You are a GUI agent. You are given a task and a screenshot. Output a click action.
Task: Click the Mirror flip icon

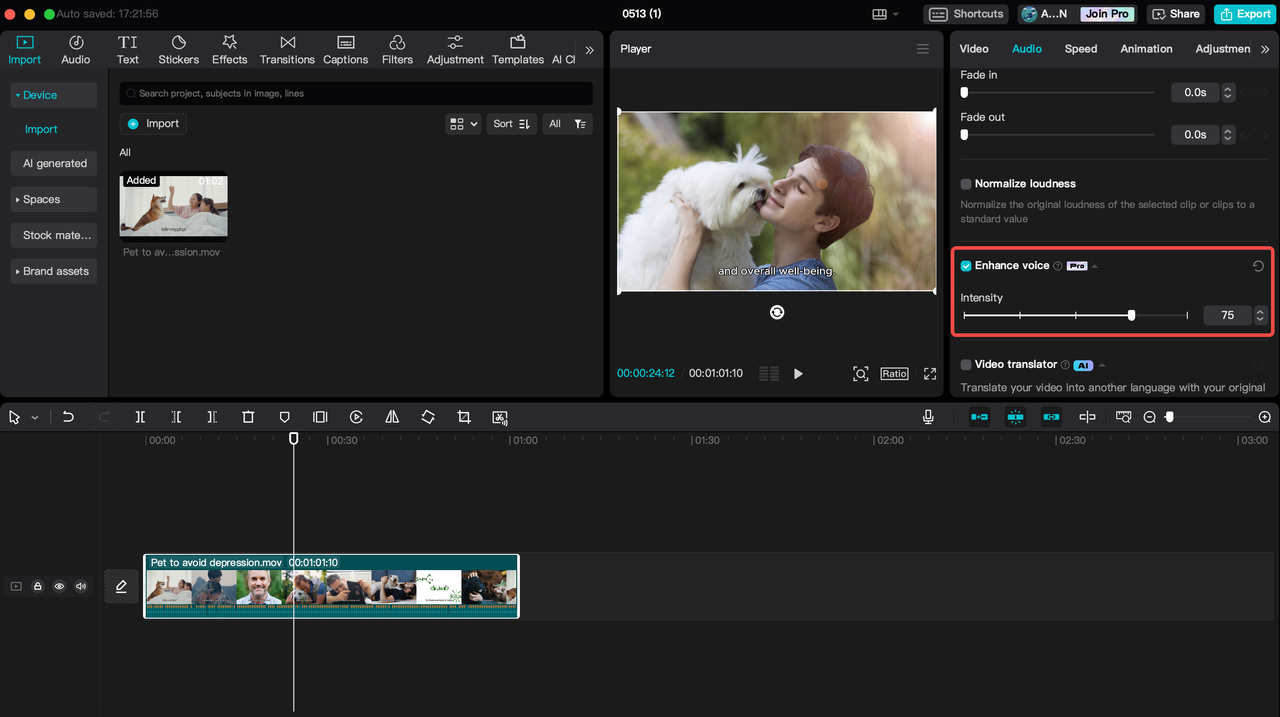pyautogui.click(x=392, y=417)
